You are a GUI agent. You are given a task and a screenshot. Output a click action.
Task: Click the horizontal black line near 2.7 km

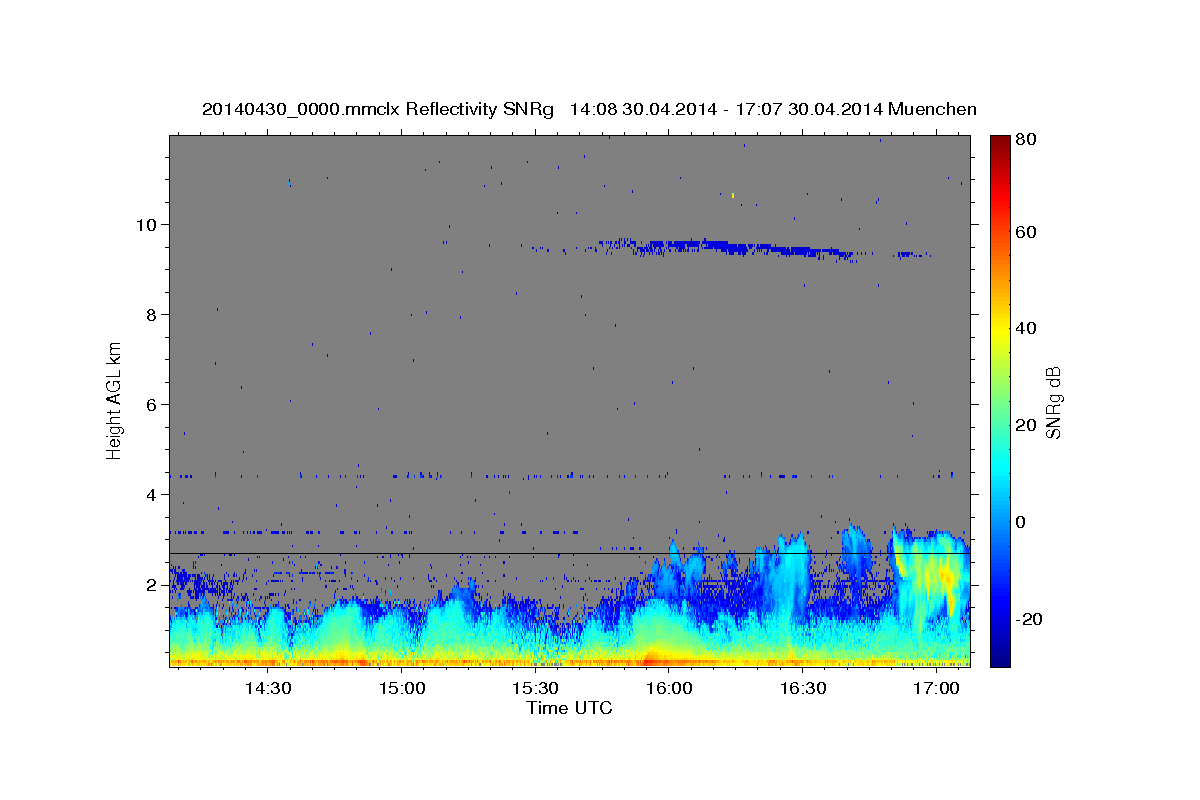click(x=569, y=553)
